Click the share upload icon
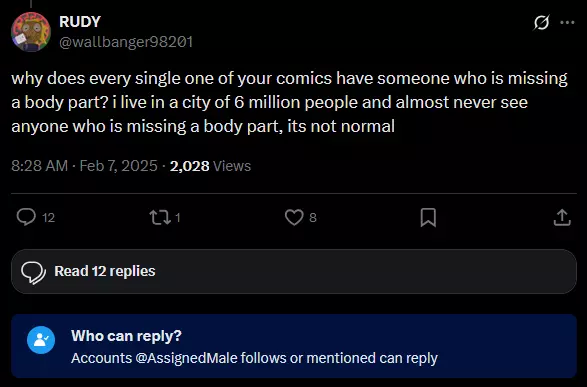 [x=562, y=217]
